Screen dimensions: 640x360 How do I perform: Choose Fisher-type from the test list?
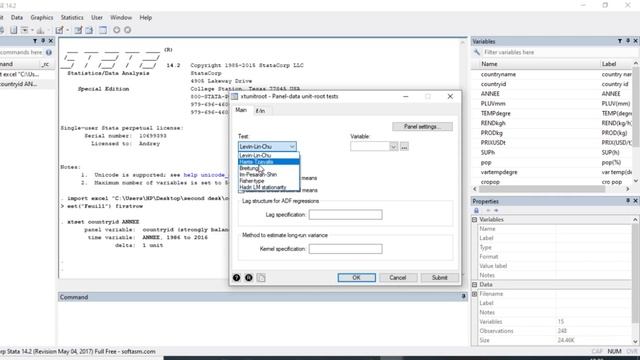(269, 181)
